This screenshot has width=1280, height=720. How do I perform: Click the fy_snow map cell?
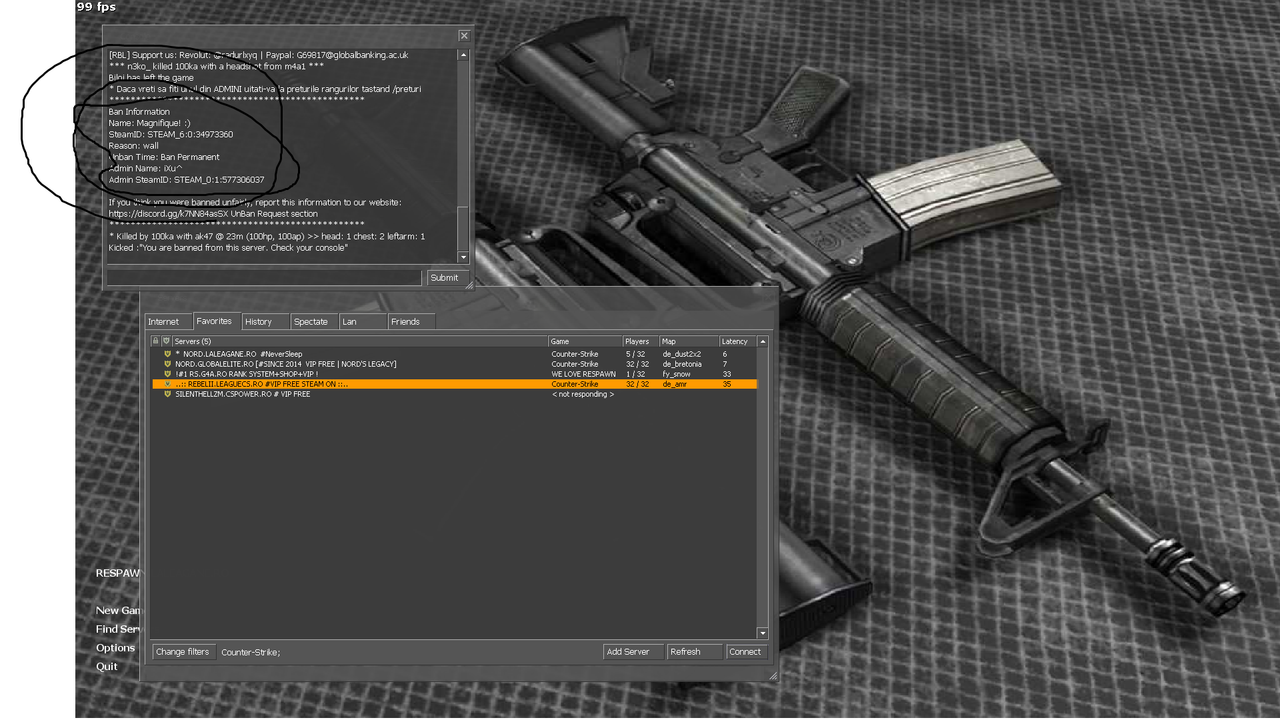676,374
